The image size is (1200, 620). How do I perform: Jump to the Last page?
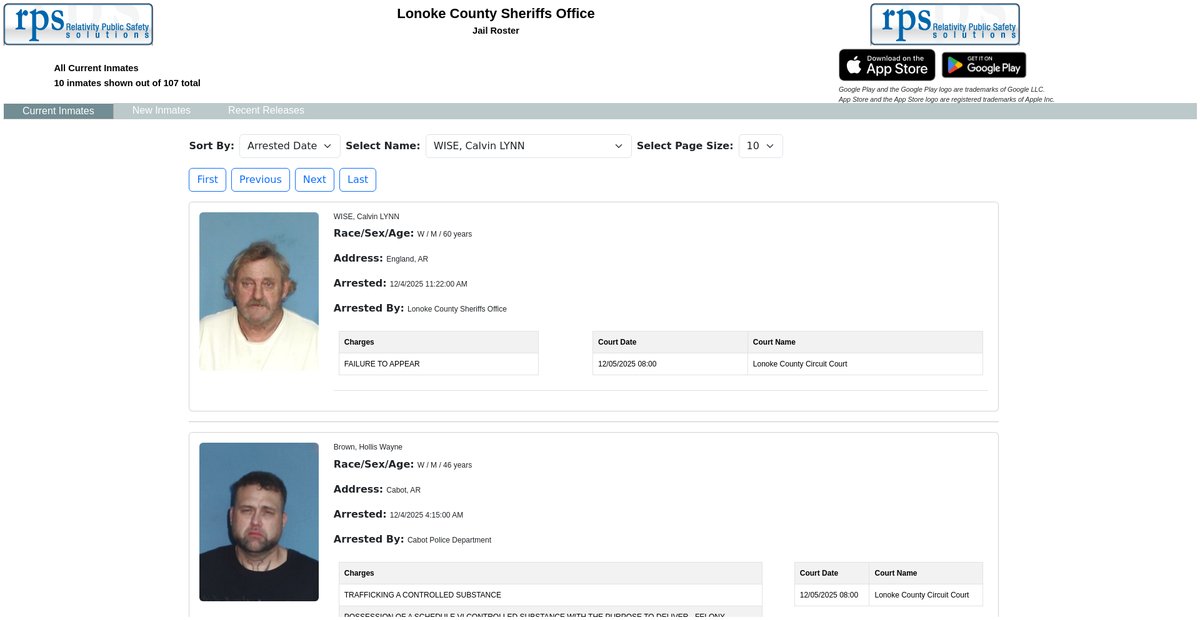357,180
